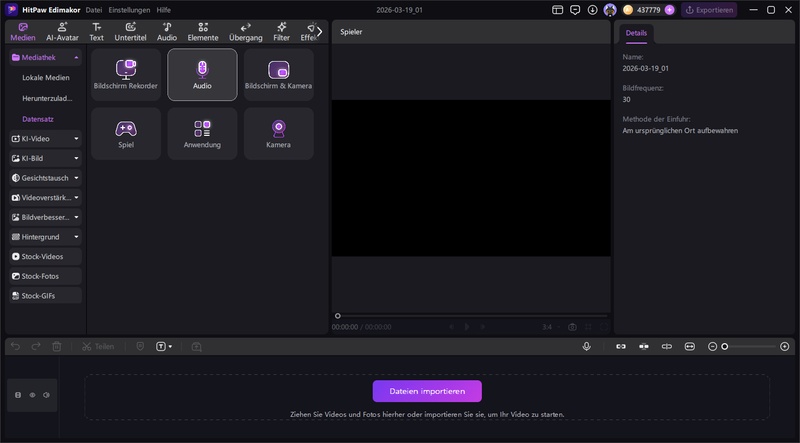Expand the Gesichtstausch section
The height and width of the screenshot is (443, 800).
pyautogui.click(x=76, y=178)
